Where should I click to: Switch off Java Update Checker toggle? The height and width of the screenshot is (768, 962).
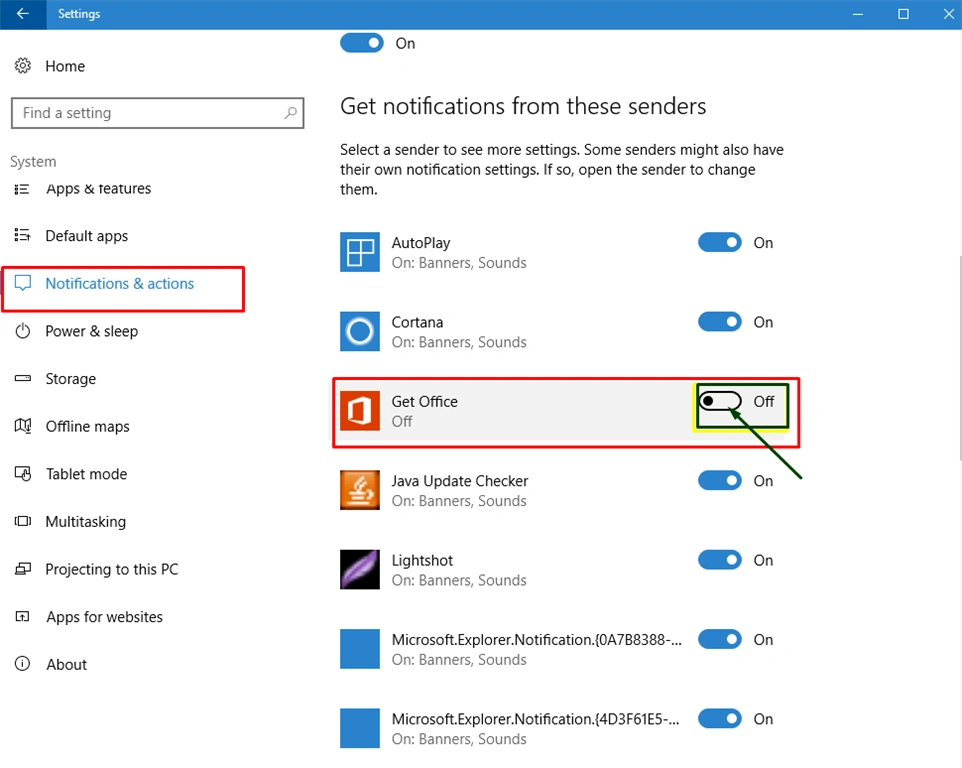pos(720,480)
